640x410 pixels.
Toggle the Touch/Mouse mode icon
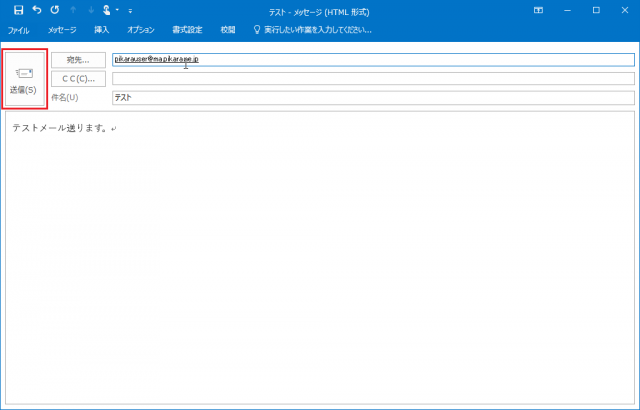pos(106,10)
